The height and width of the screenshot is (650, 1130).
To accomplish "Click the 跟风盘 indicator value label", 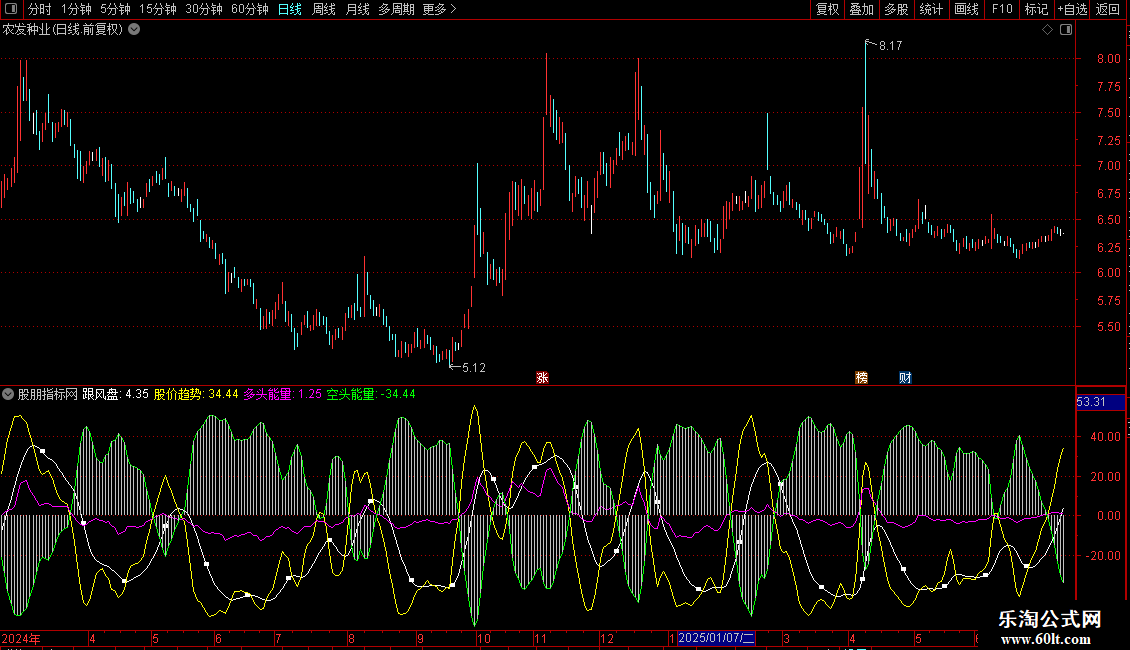I will [115, 394].
